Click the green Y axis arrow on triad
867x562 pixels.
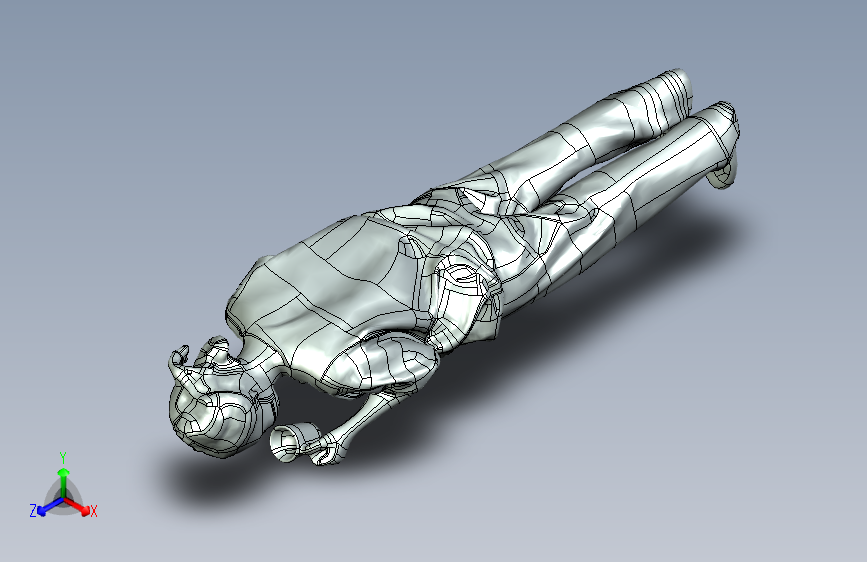click(x=64, y=483)
